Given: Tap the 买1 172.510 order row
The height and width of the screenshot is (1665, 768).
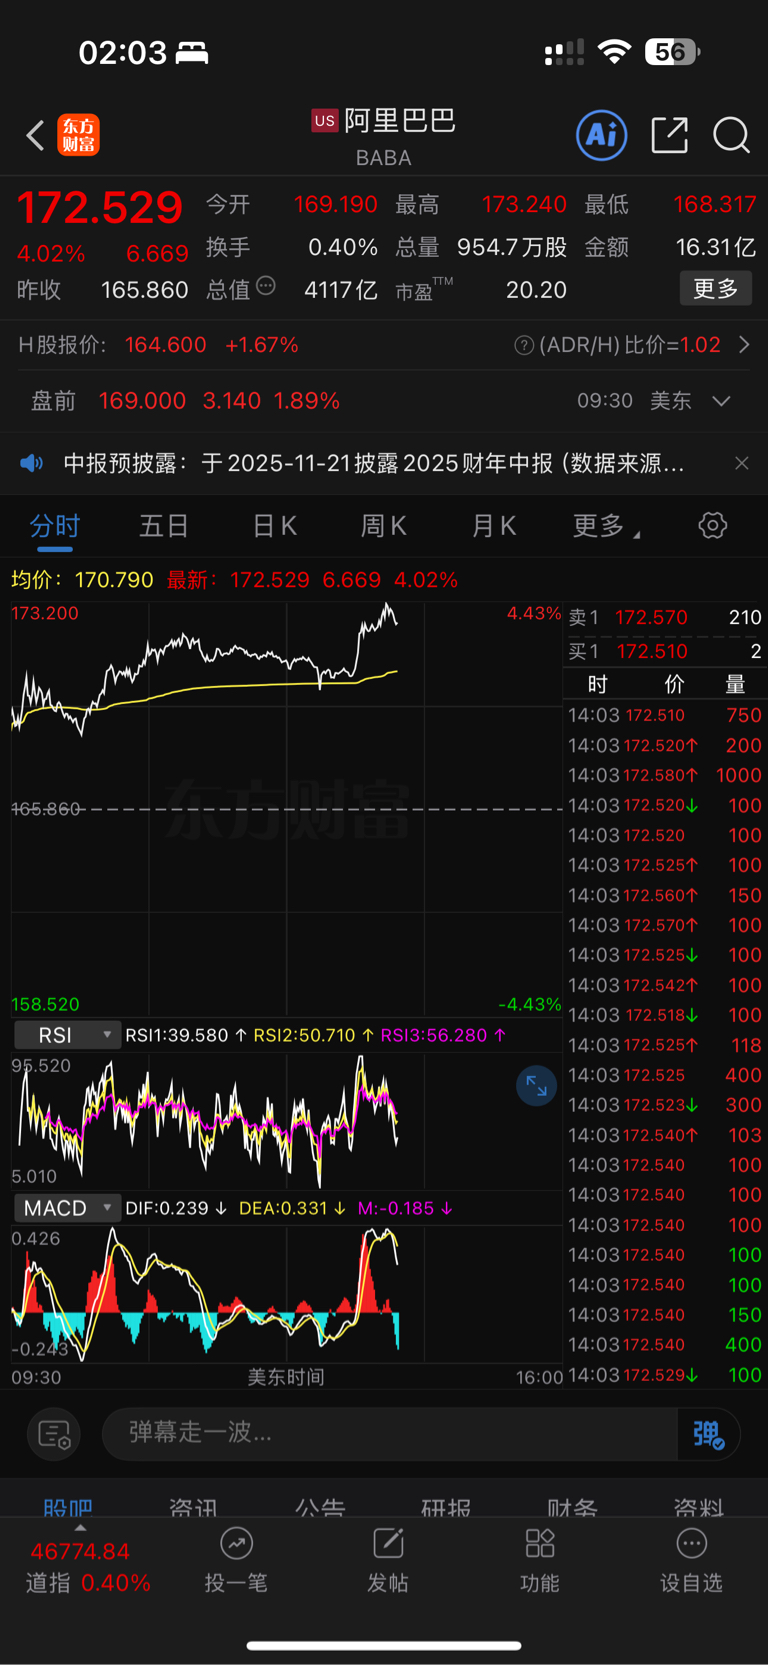Looking at the screenshot, I should pos(665,651).
